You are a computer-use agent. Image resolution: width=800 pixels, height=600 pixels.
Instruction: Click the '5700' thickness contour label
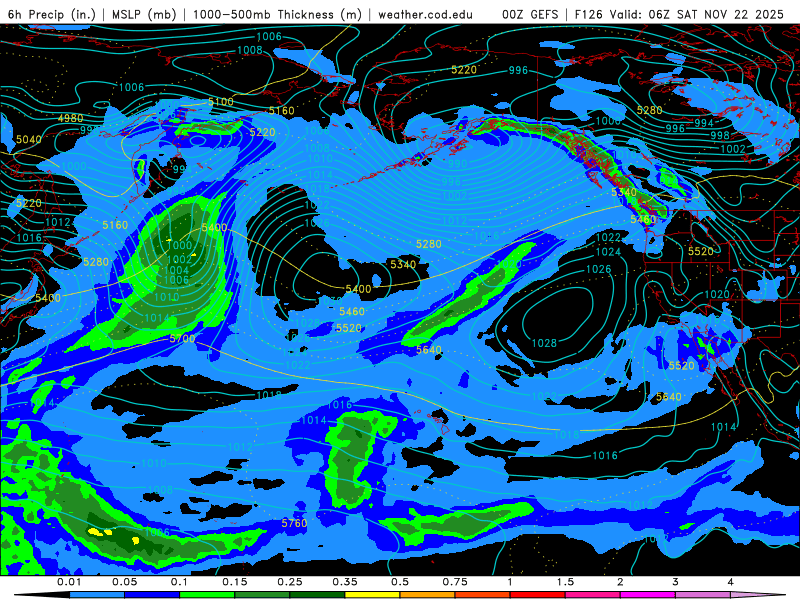point(182,338)
